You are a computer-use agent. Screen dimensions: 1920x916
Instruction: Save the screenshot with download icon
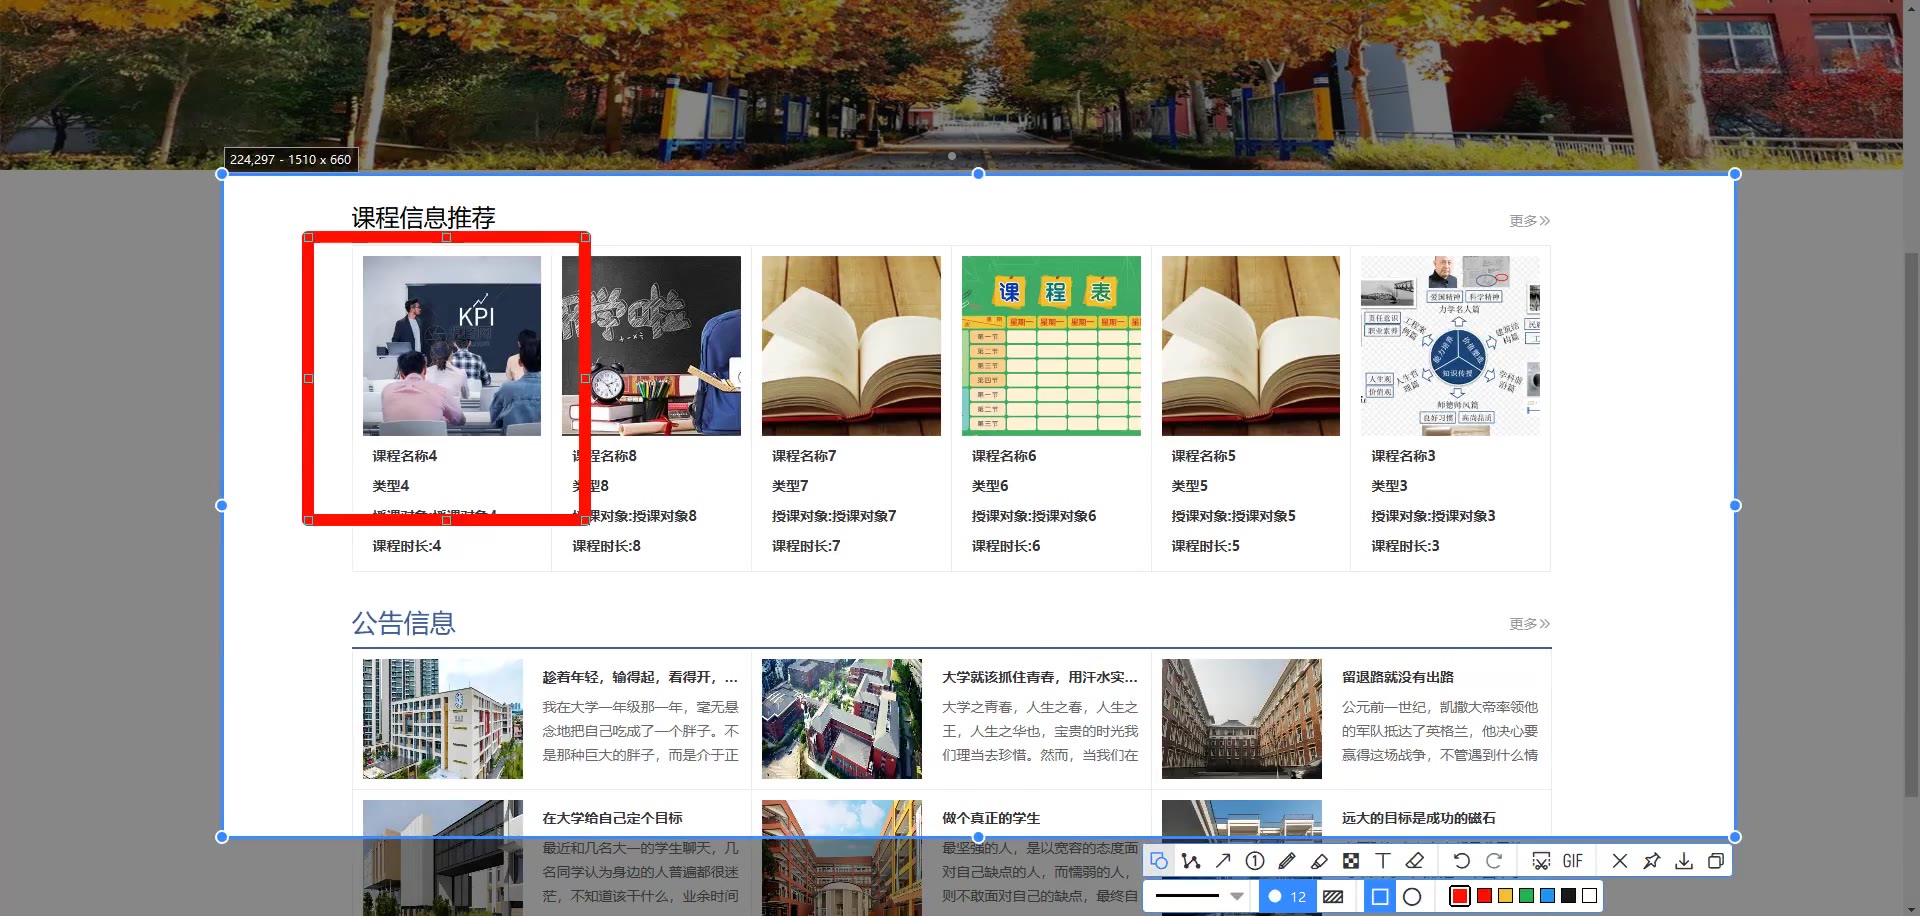pyautogui.click(x=1684, y=861)
